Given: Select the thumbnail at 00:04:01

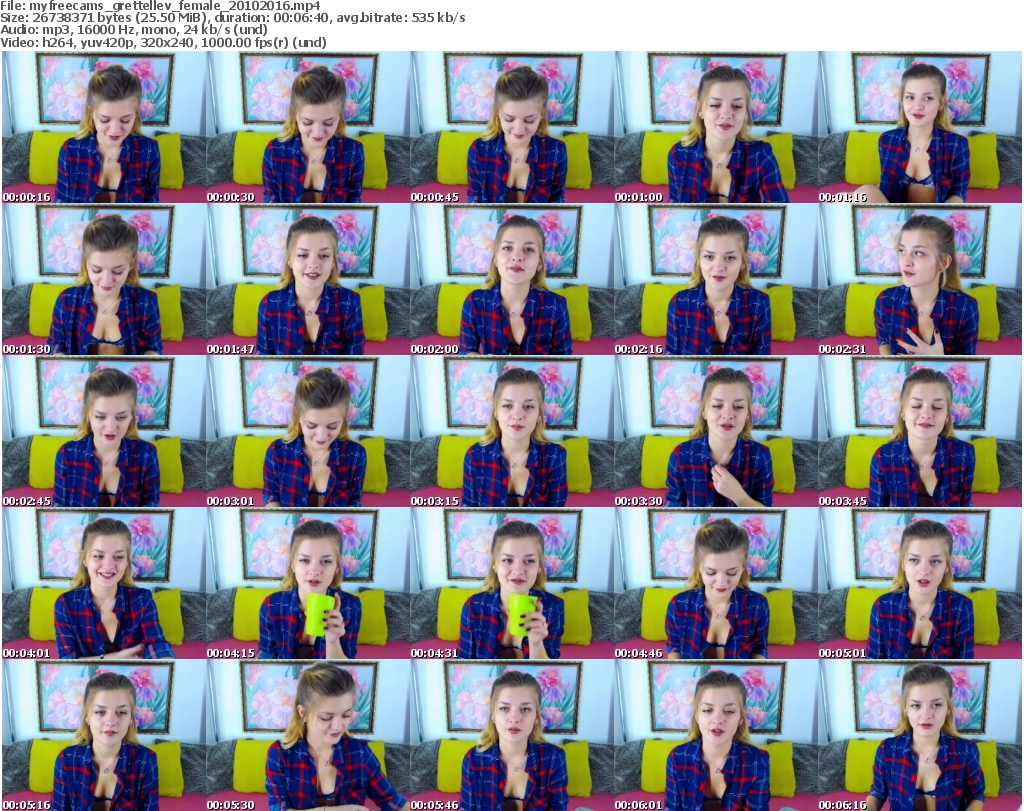Looking at the screenshot, I should (x=103, y=583).
